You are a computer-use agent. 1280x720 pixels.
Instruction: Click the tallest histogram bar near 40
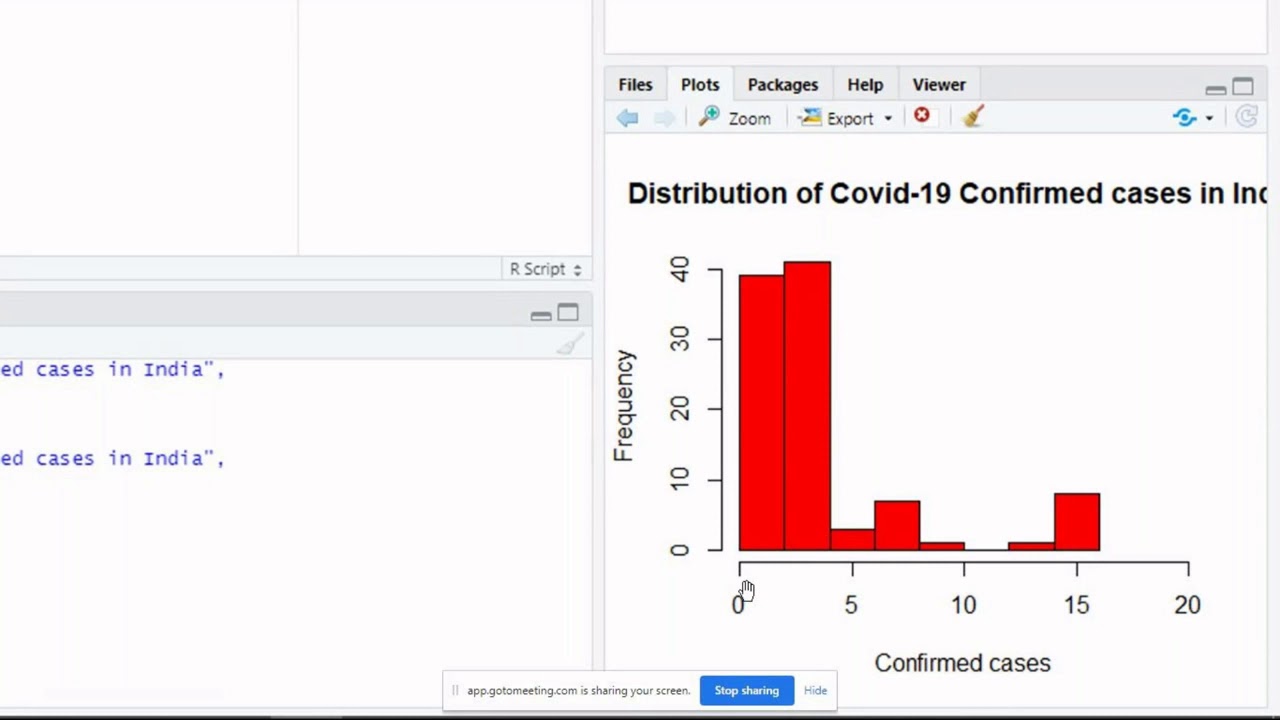click(807, 406)
